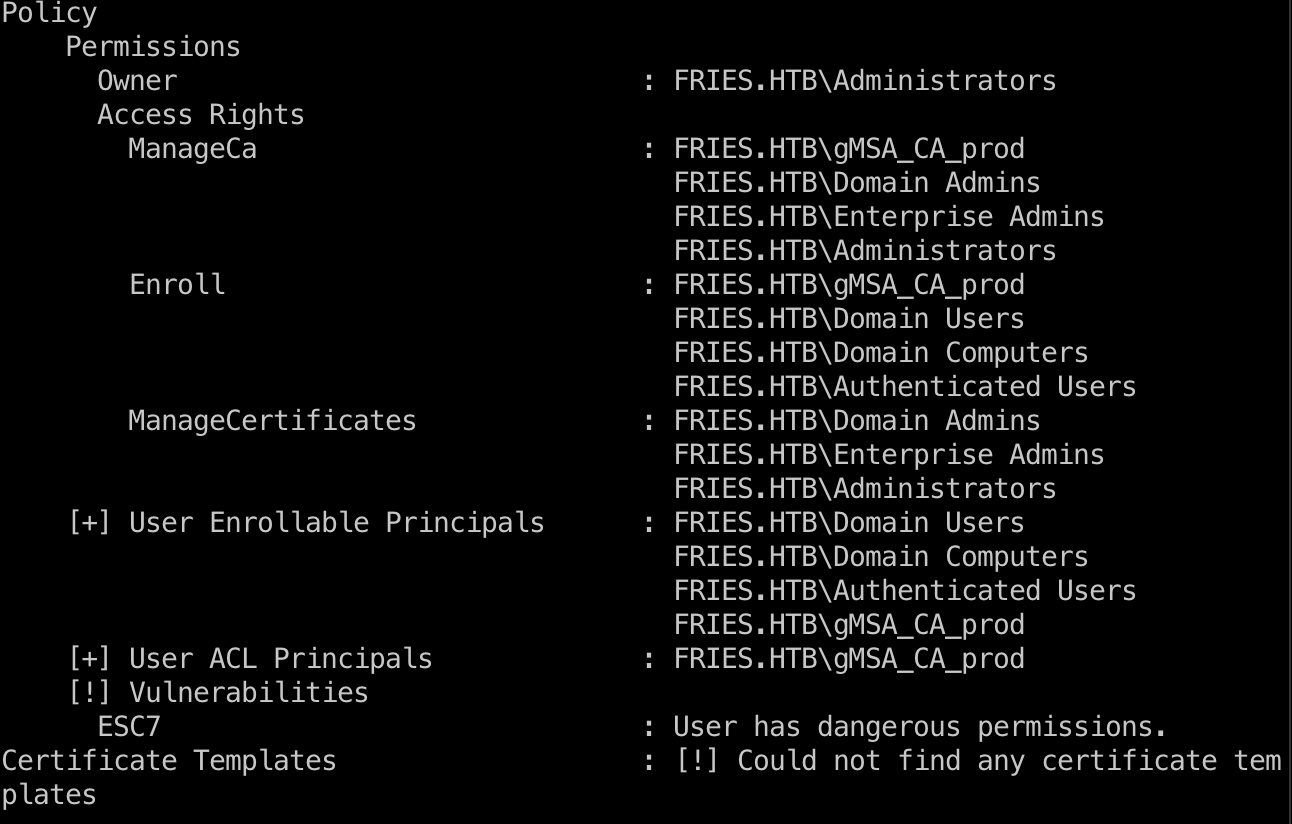Click the ESC7 vulnerability label
Screen dimensions: 1292x824
(x=128, y=726)
